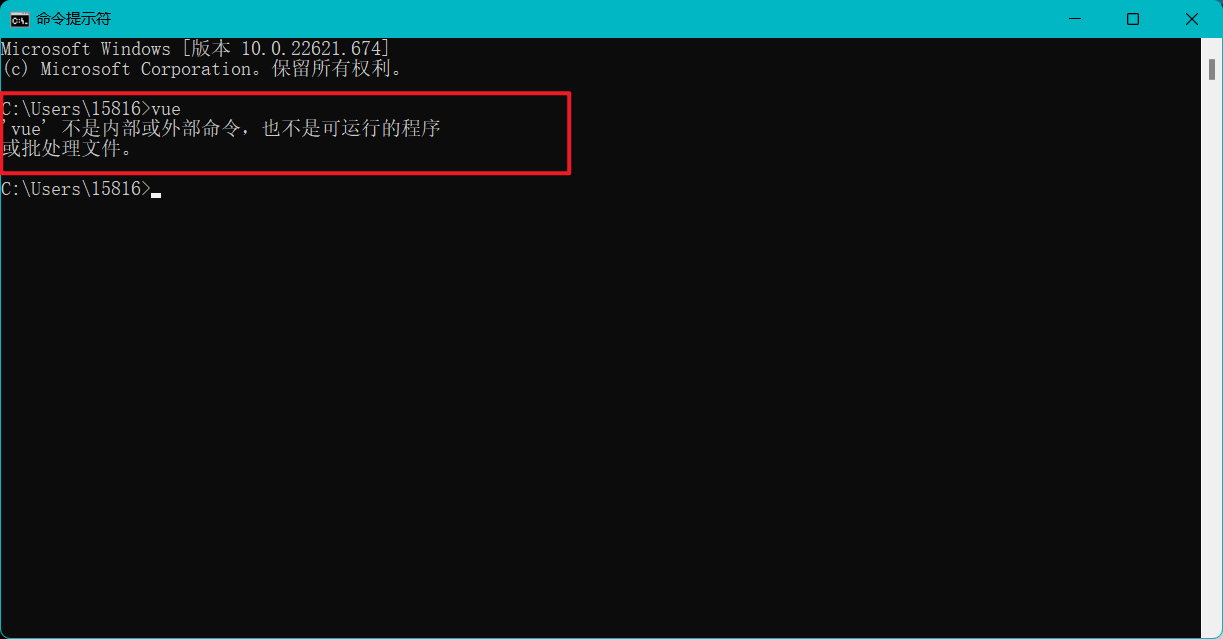Click the vertical scrollbar thumb
This screenshot has width=1223, height=639.
click(1211, 68)
